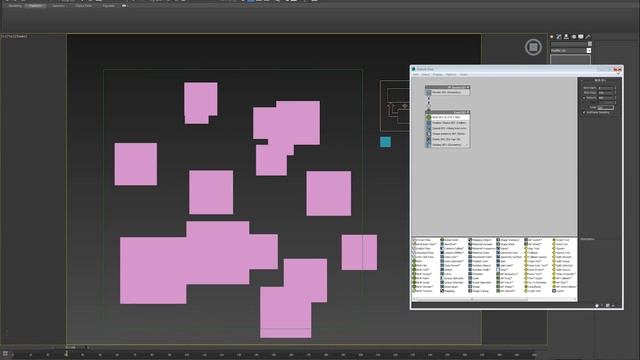Image resolution: width=640 pixels, height=360 pixels.
Task: Select the Birth 001 operator icon in Event 001
Action: pos(429,117)
